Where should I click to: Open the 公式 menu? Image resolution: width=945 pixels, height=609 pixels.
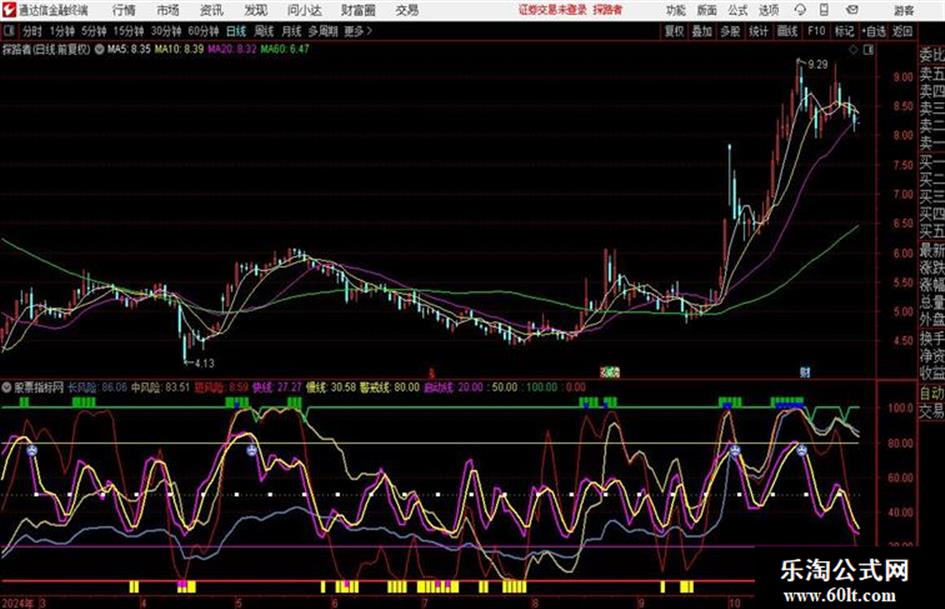738,10
